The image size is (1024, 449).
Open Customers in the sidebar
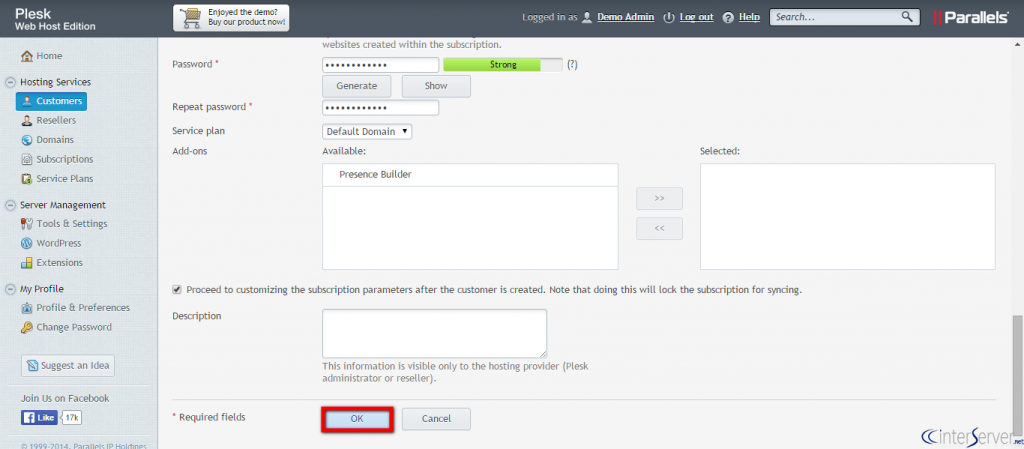click(52, 101)
